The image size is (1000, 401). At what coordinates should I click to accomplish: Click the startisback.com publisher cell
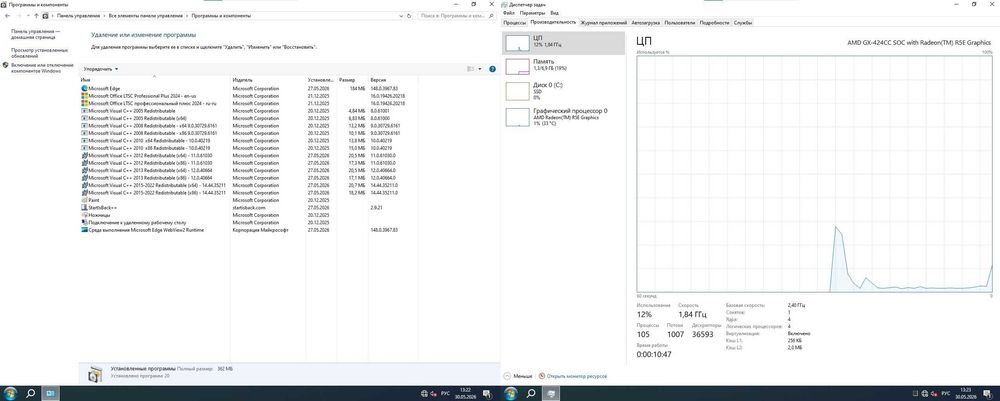[x=249, y=207]
